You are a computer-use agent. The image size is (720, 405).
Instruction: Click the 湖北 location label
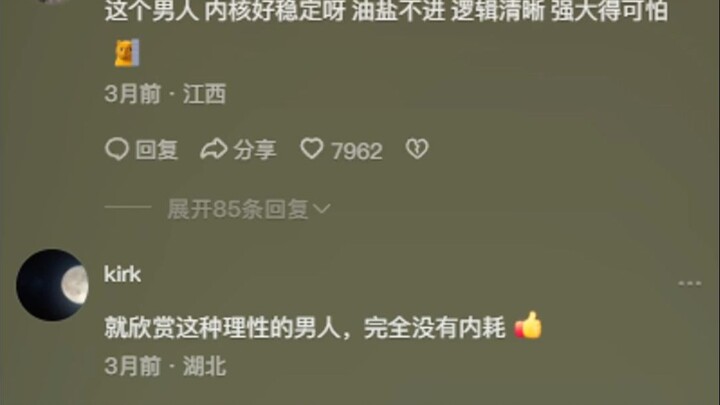tap(205, 366)
